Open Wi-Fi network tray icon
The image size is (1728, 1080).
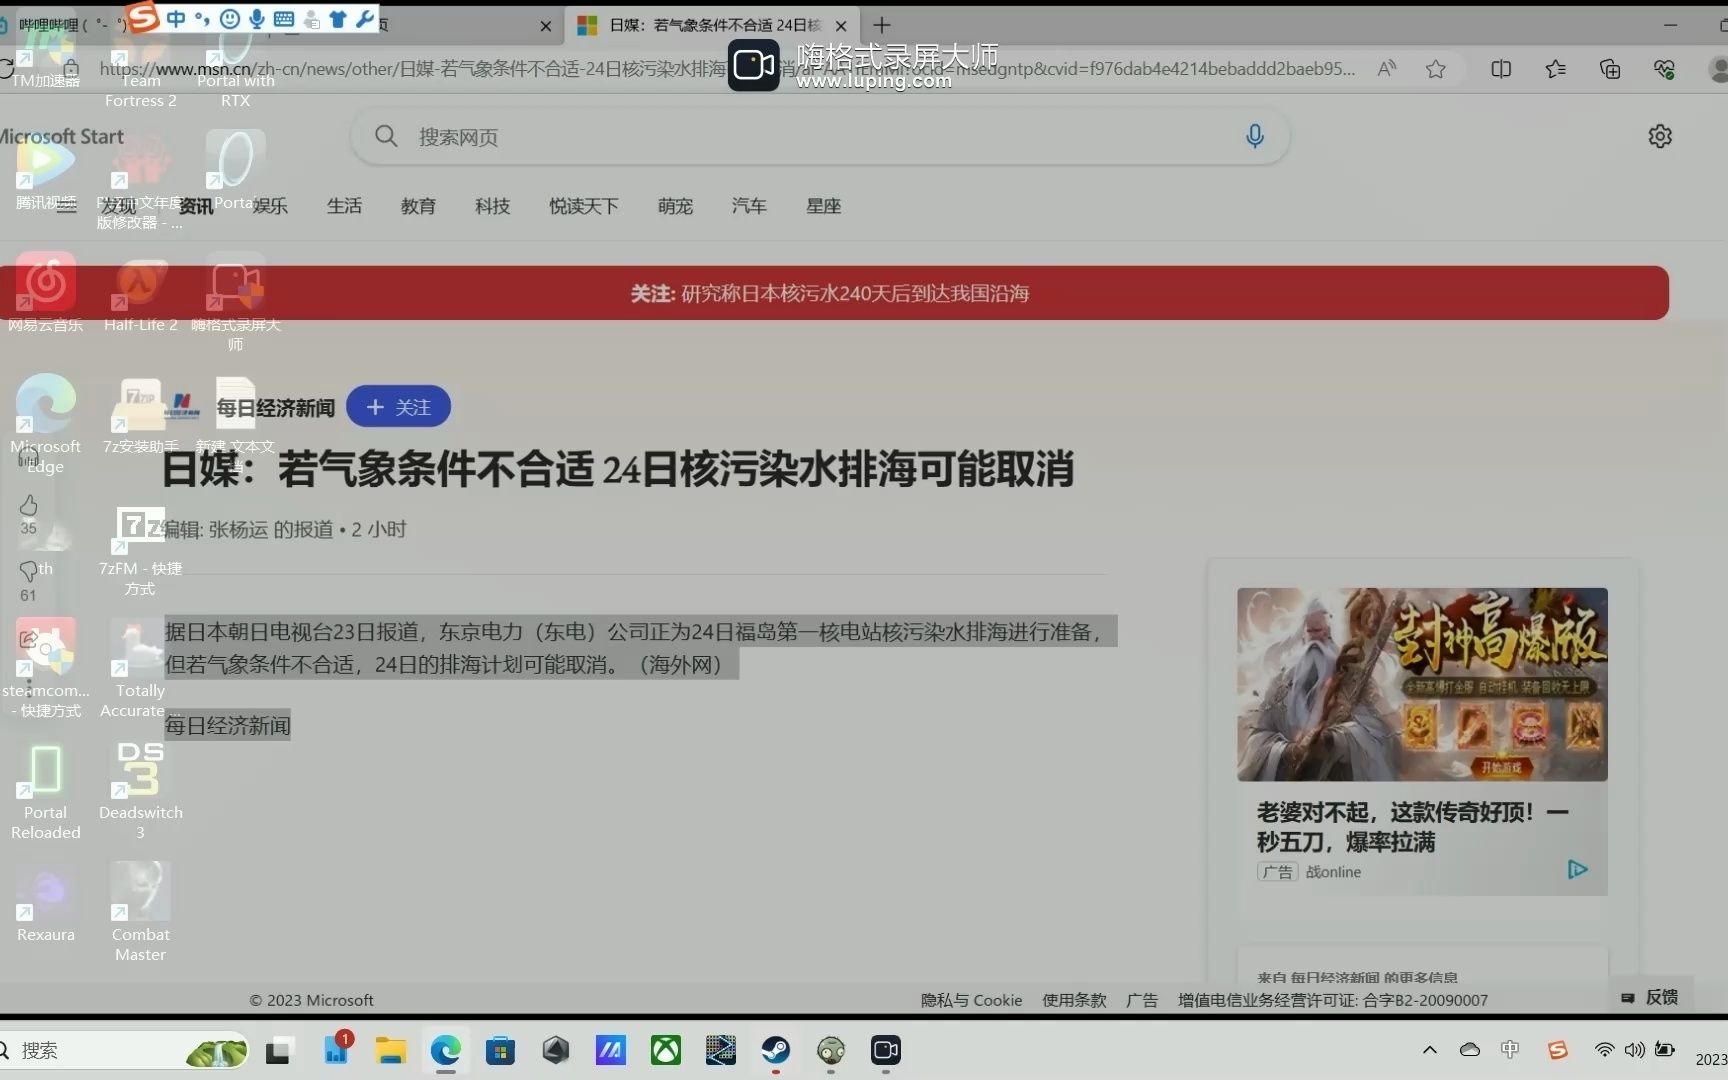pyautogui.click(x=1604, y=1050)
